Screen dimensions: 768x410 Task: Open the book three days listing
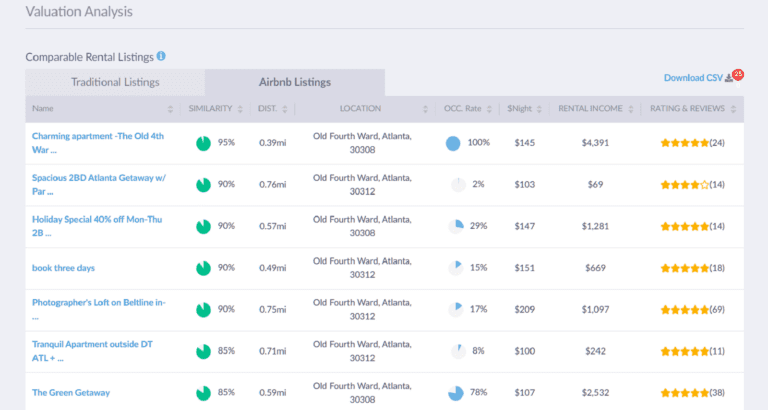[64, 268]
